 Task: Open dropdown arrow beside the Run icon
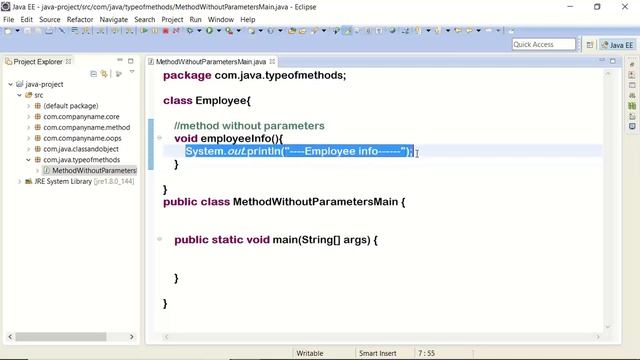(219, 31)
